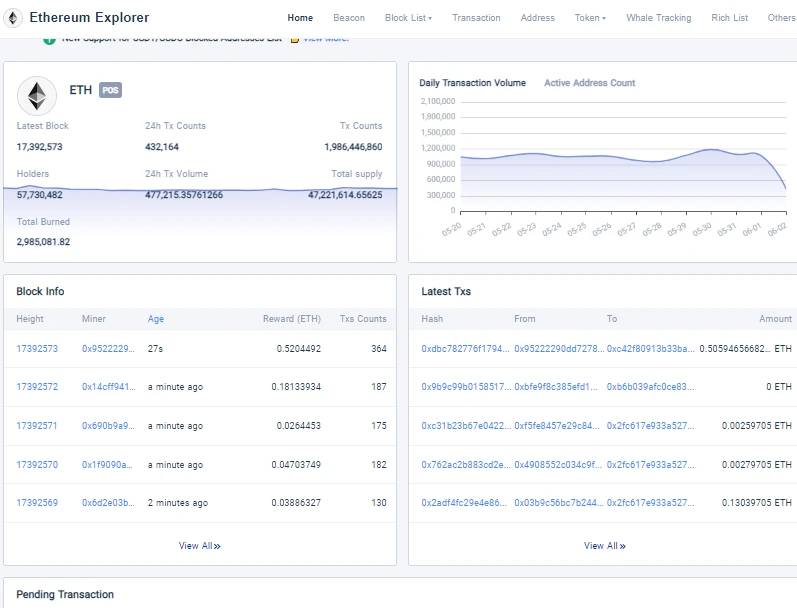Open miner address 0x14cff941
The height and width of the screenshot is (608, 797).
point(107,387)
